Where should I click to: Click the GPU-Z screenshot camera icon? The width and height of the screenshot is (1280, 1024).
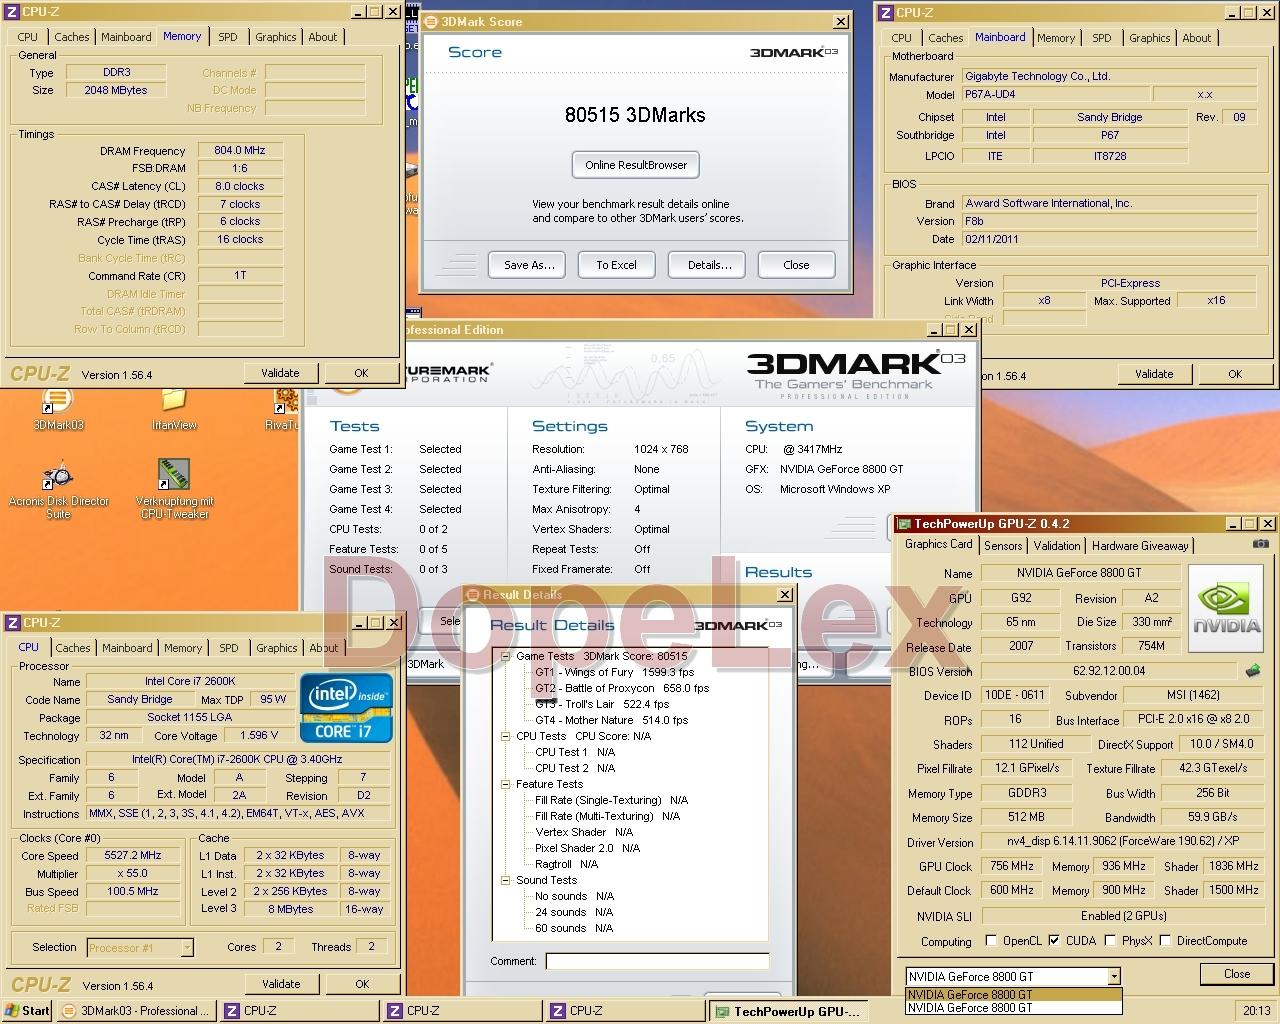click(1260, 544)
